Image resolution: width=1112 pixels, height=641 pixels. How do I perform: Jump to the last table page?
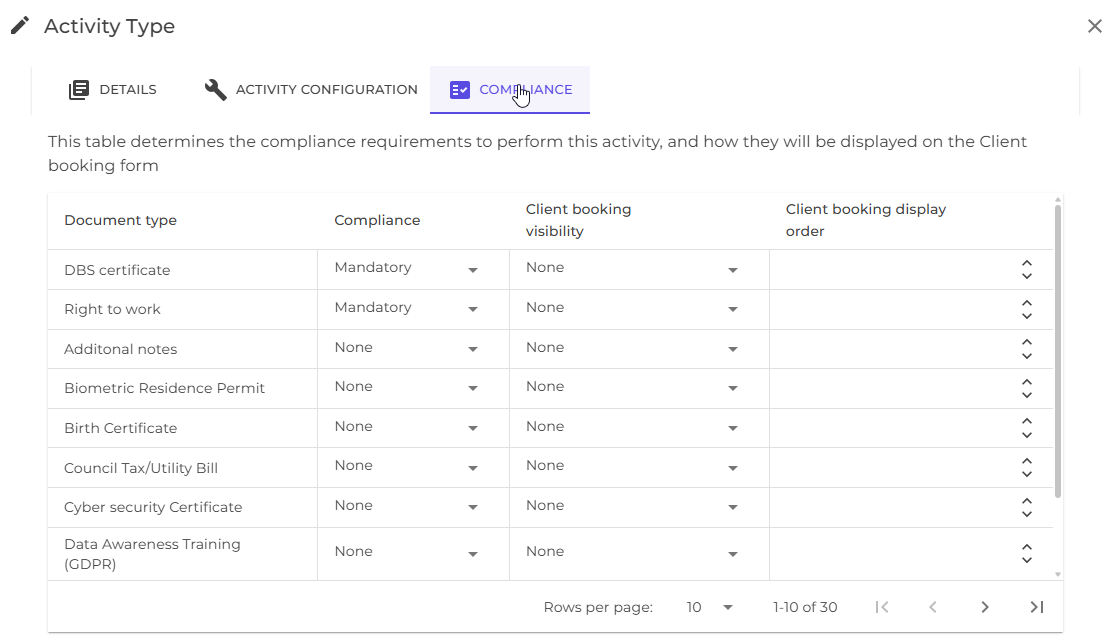point(1036,607)
